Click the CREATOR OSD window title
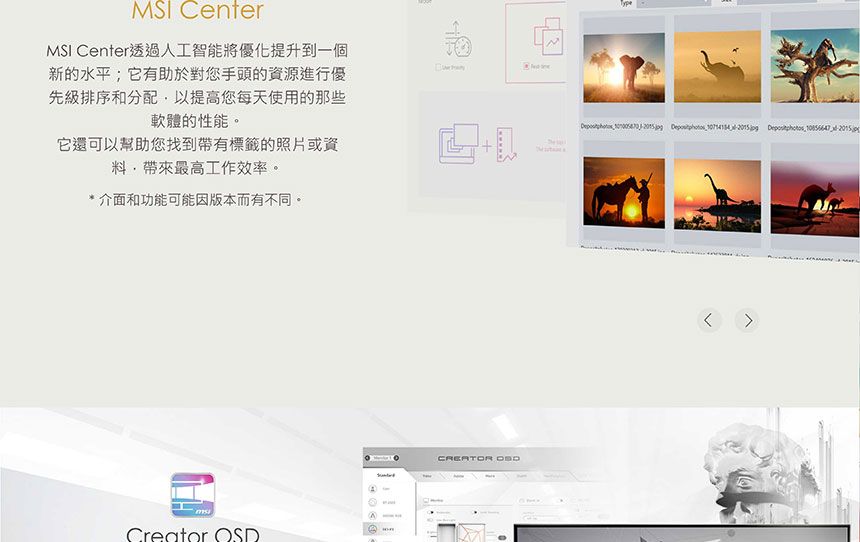The width and height of the screenshot is (860, 542). (478, 458)
